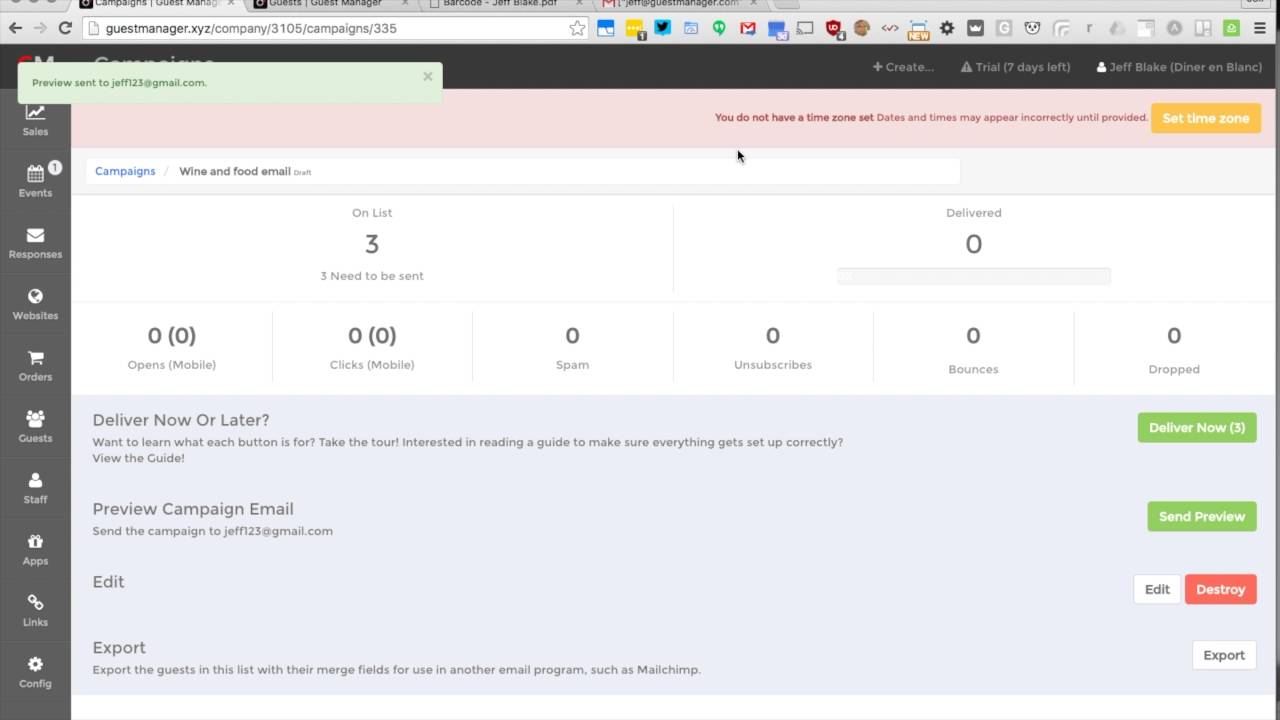Switch to Guests | Guest Manager tab
The height and width of the screenshot is (720, 1280).
[x=330, y=5]
